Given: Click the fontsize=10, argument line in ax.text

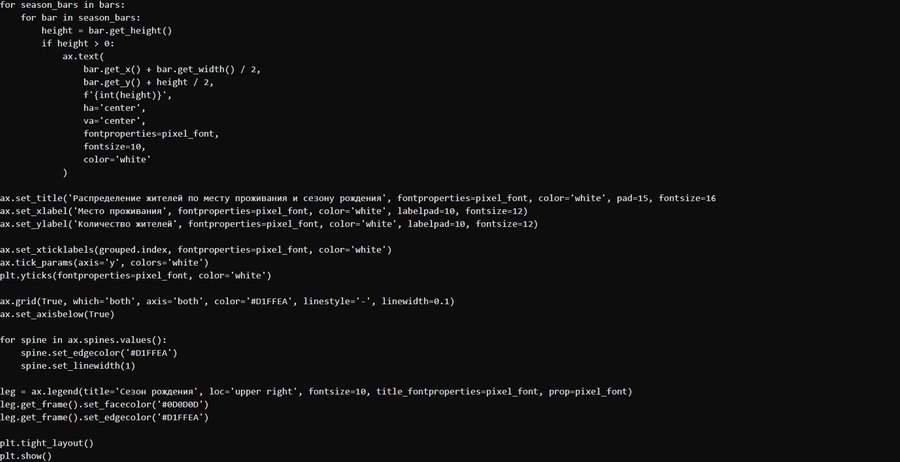Looking at the screenshot, I should pyautogui.click(x=115, y=146).
